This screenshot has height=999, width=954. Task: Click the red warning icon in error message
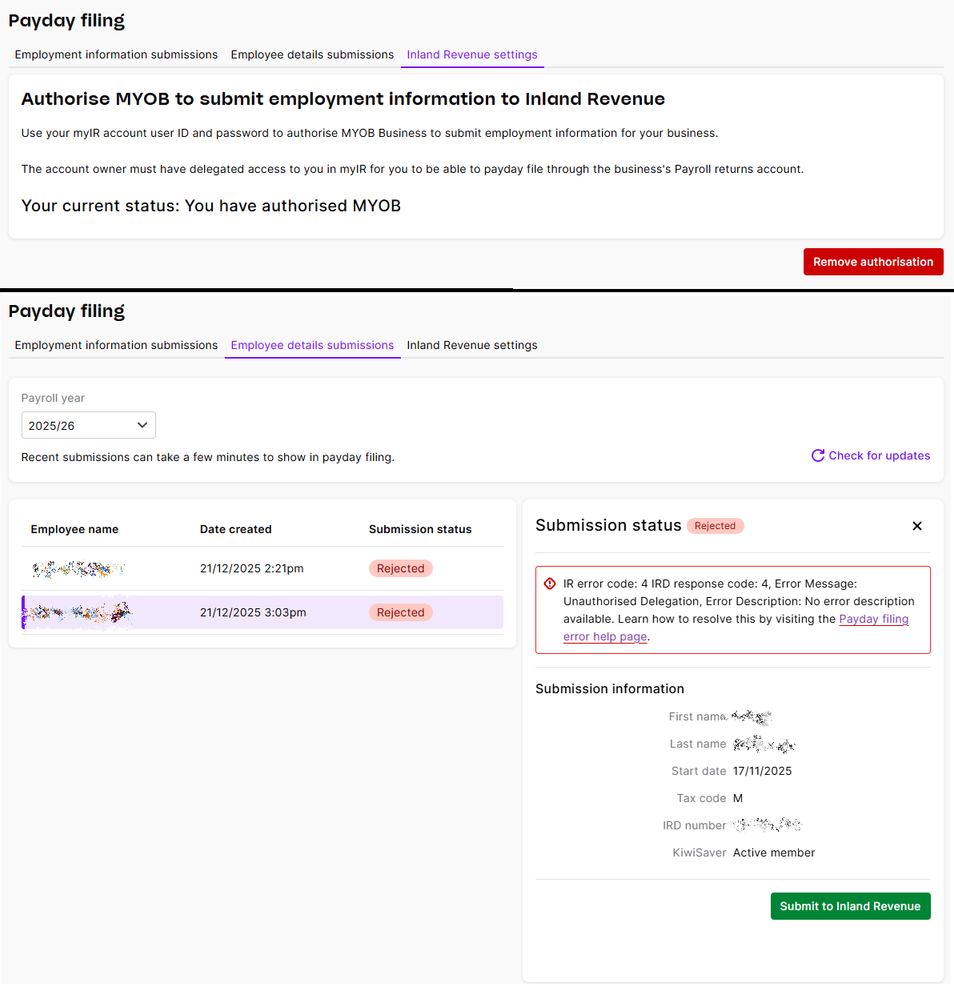550,584
